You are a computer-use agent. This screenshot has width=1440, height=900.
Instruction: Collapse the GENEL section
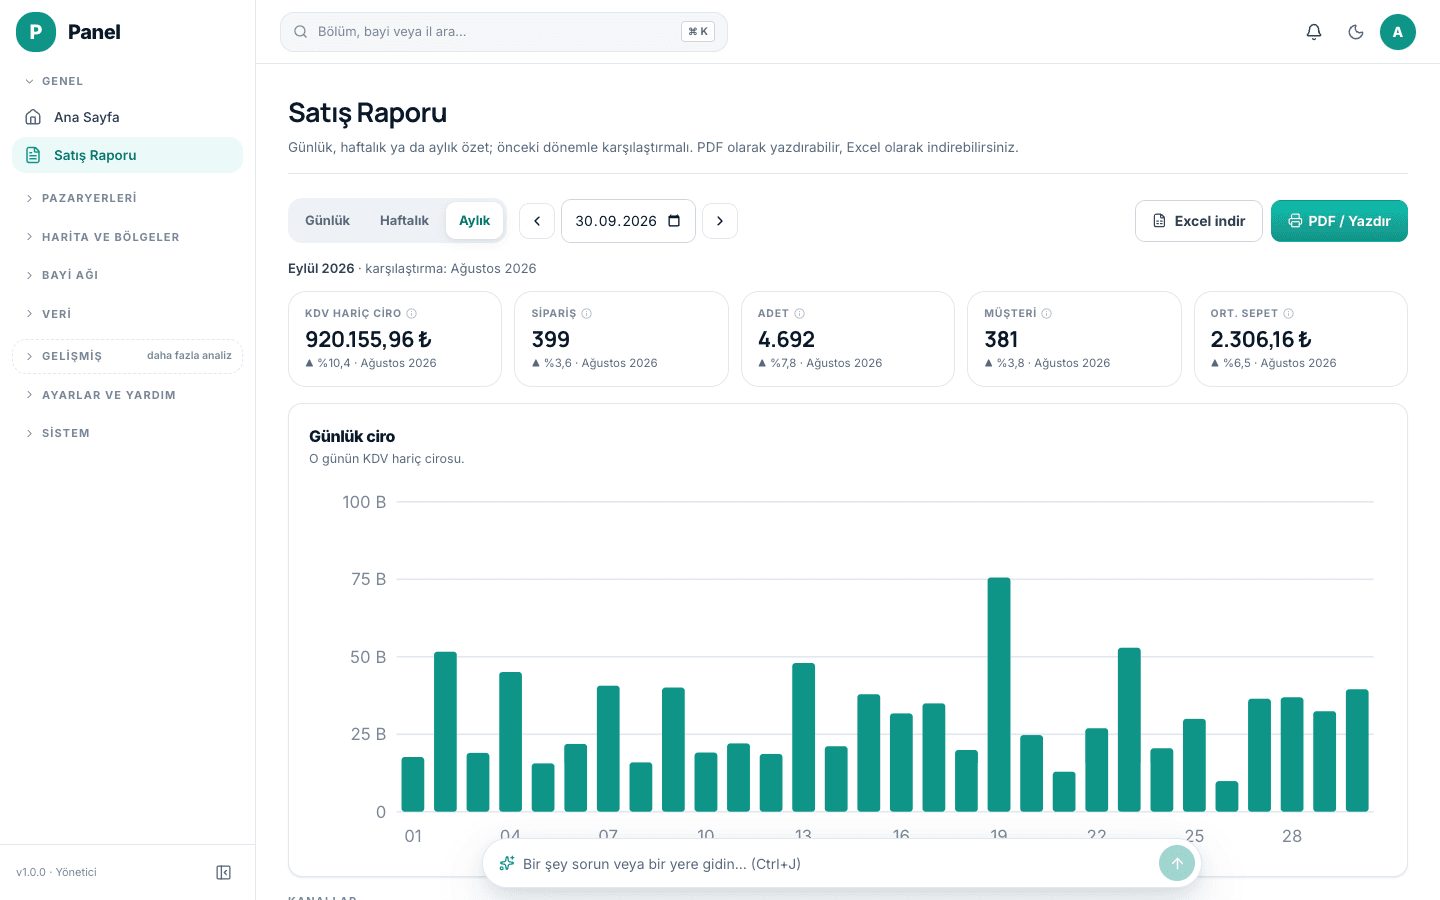pyautogui.click(x=127, y=81)
